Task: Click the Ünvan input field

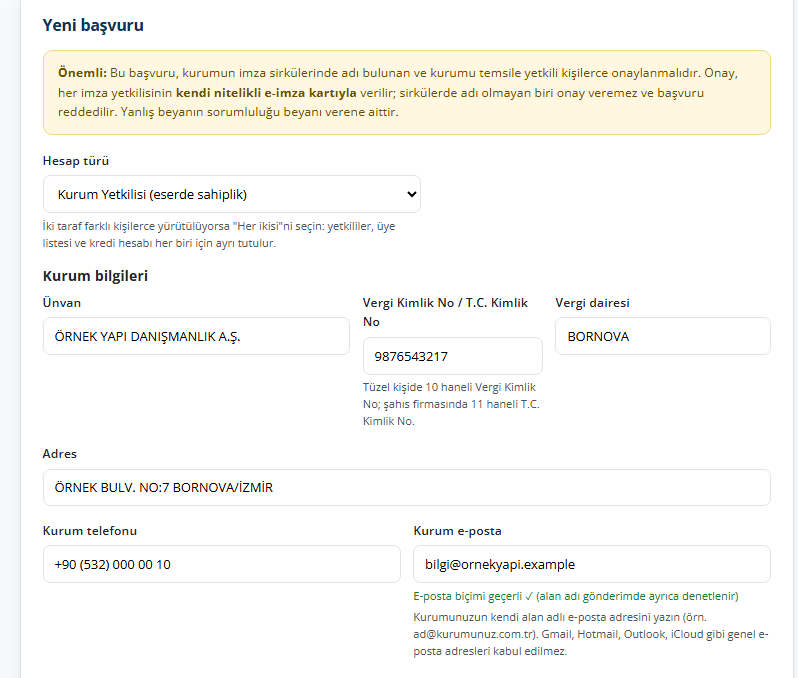Action: 196,336
